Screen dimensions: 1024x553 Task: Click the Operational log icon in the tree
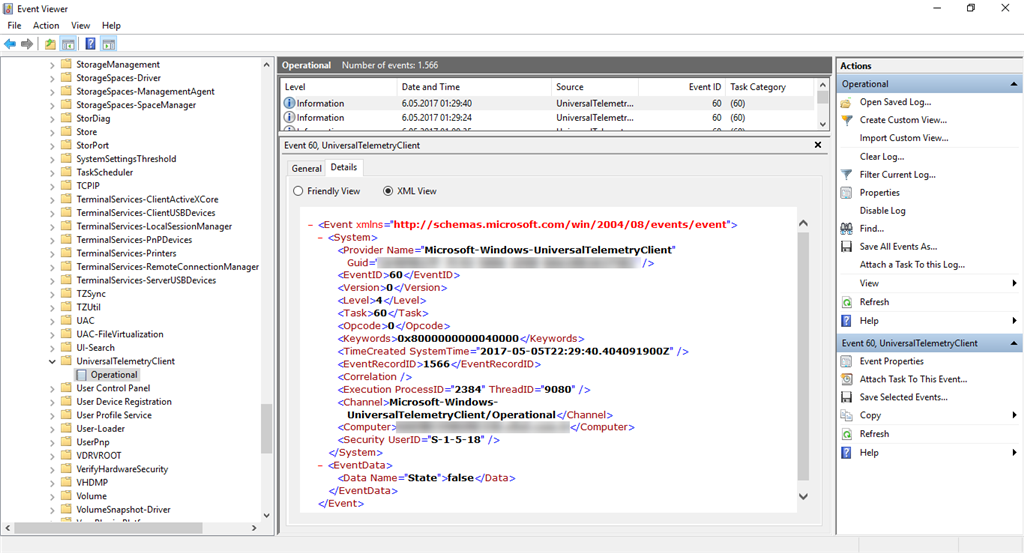[x=82, y=375]
